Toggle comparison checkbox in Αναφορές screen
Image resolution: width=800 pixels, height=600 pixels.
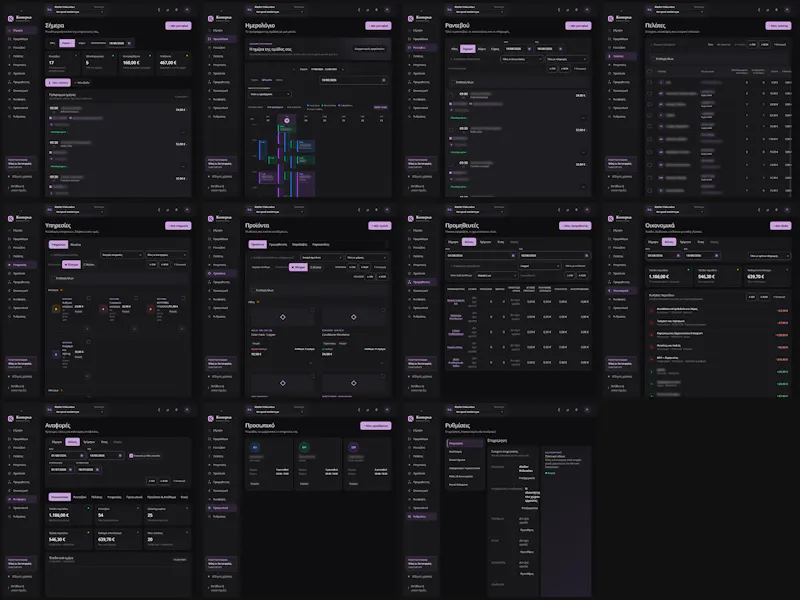pos(131,456)
